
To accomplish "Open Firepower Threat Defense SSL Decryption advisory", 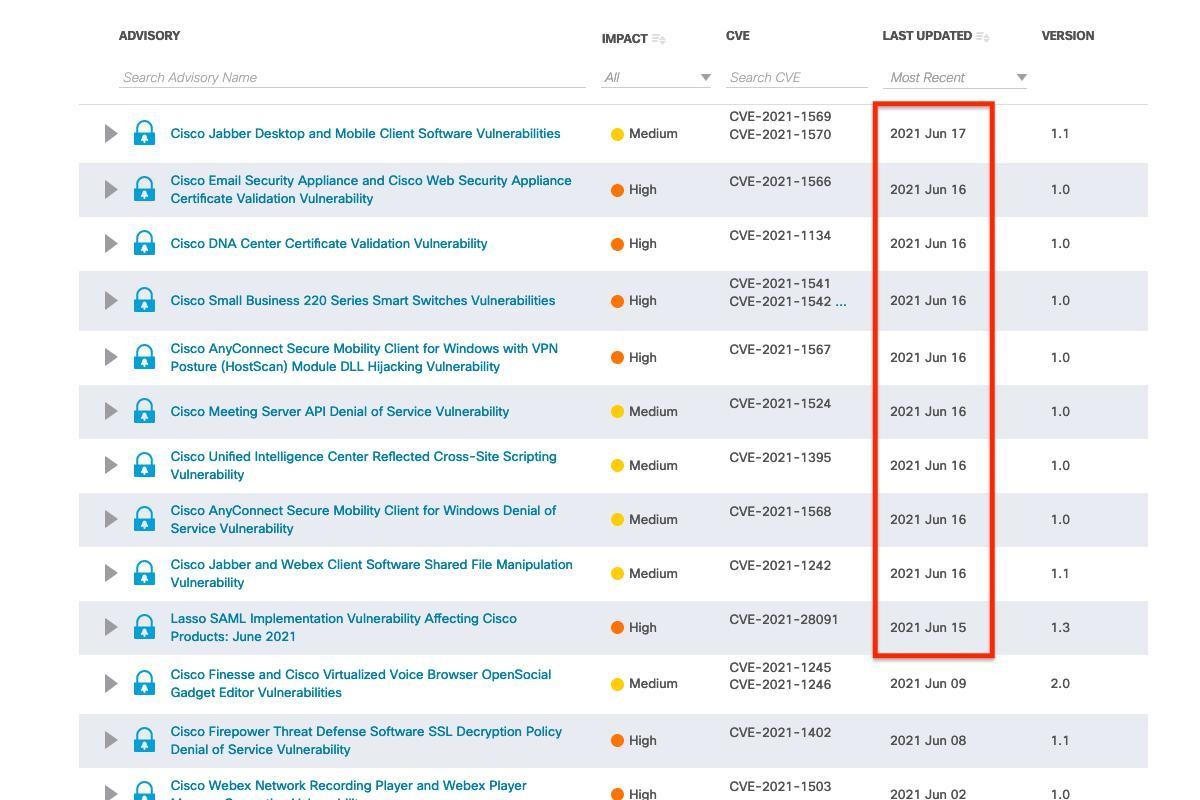I will pos(366,740).
